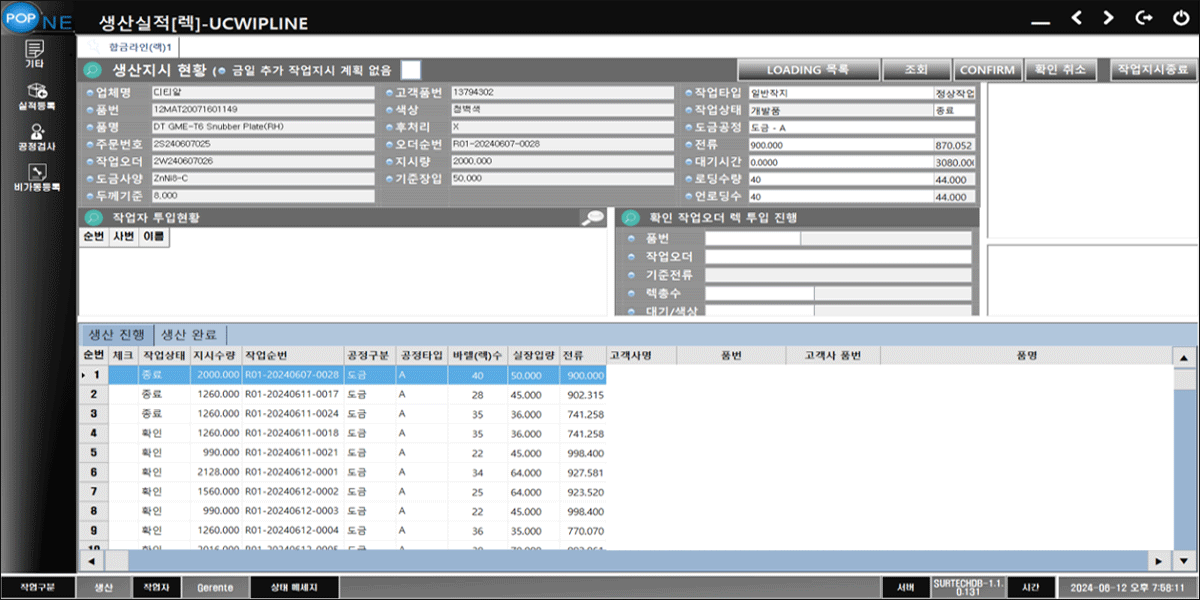Toggle the white checkbox beside 금일 추가 작업지시
This screenshot has height=600, width=1200.
click(x=410, y=70)
